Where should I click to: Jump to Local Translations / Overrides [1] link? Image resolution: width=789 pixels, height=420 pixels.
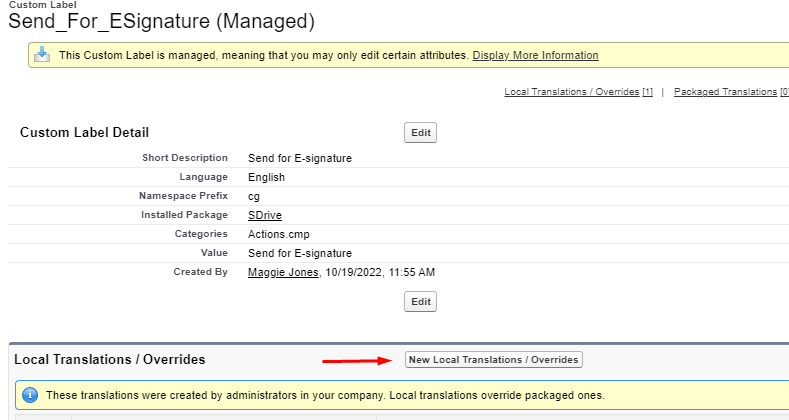point(578,92)
